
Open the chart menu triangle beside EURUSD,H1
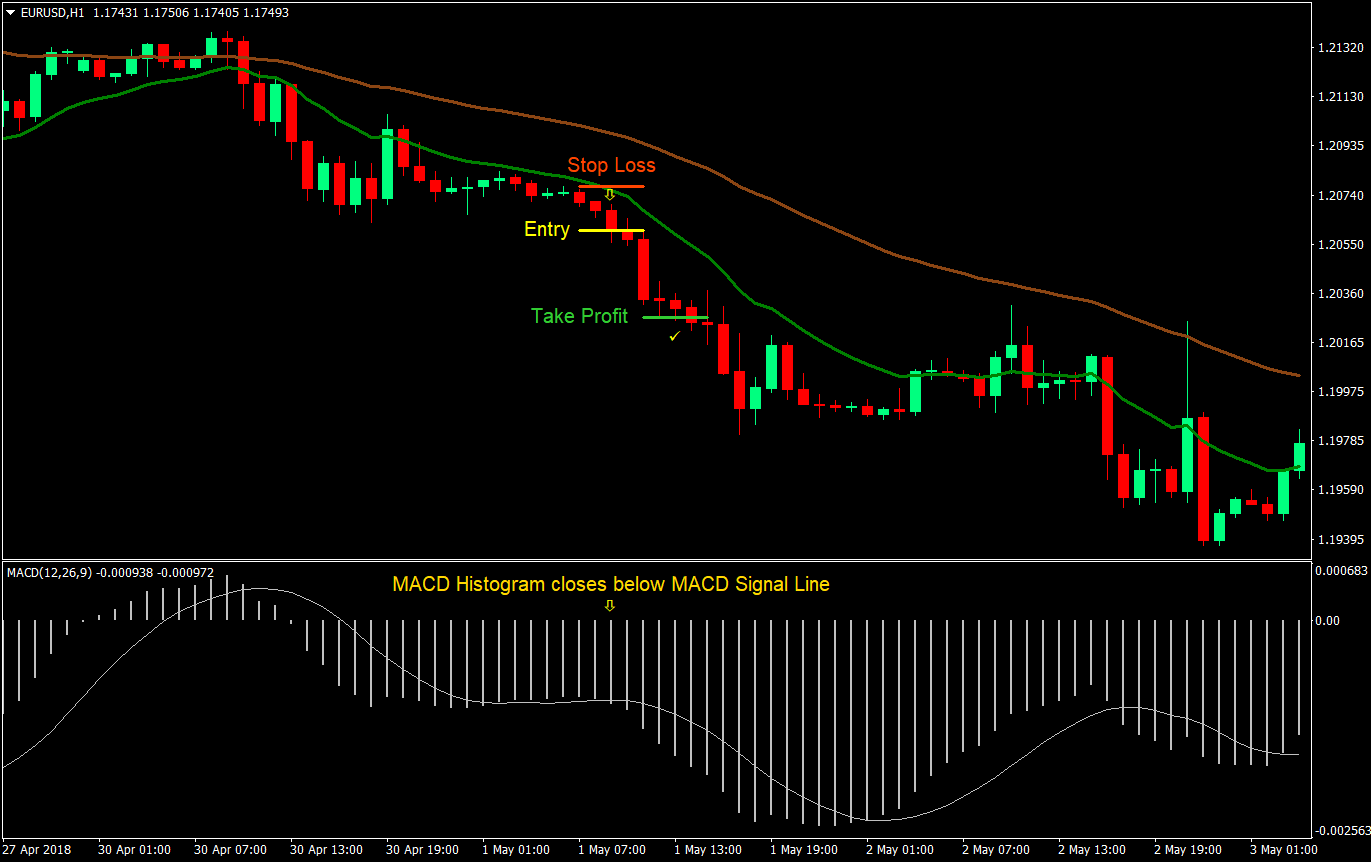[x=10, y=11]
